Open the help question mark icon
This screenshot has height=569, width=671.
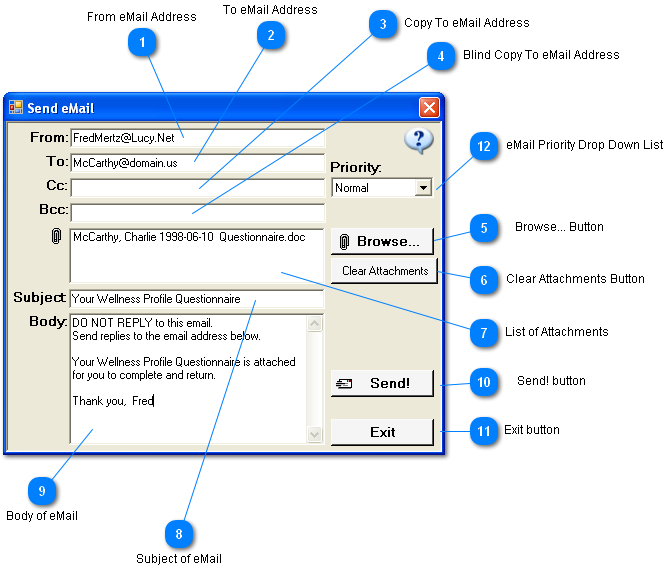(419, 141)
